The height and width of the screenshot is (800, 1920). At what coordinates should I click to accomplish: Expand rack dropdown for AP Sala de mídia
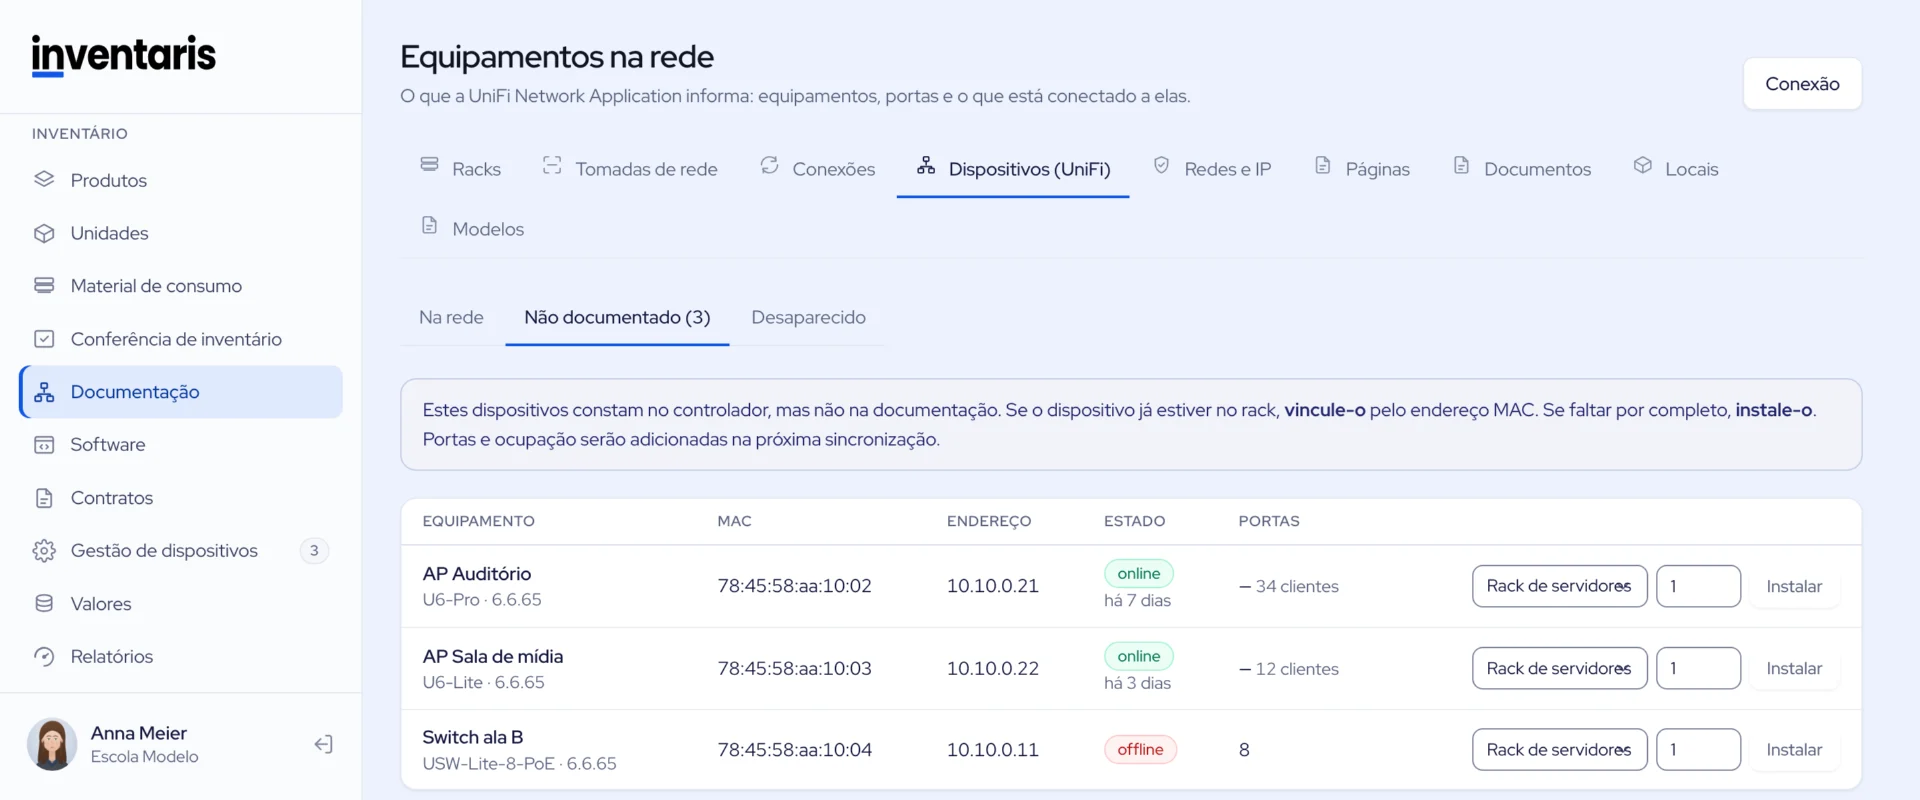point(1560,668)
